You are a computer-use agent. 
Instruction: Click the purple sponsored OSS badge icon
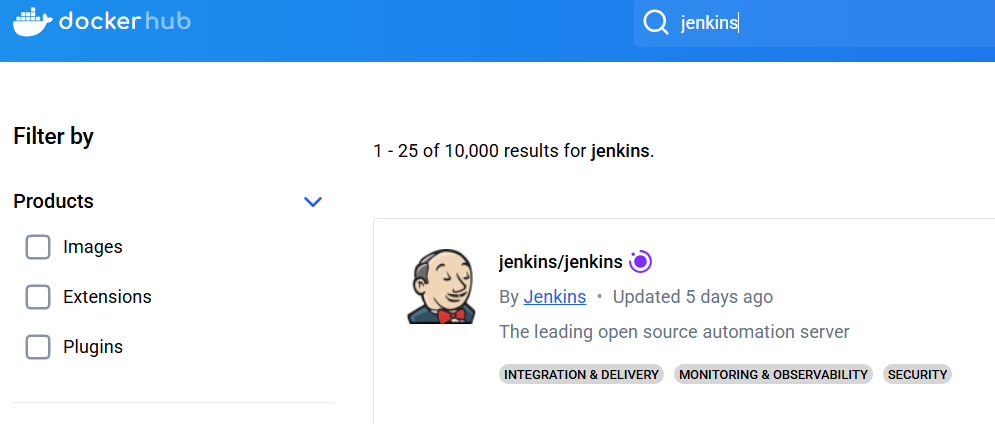pyautogui.click(x=641, y=262)
